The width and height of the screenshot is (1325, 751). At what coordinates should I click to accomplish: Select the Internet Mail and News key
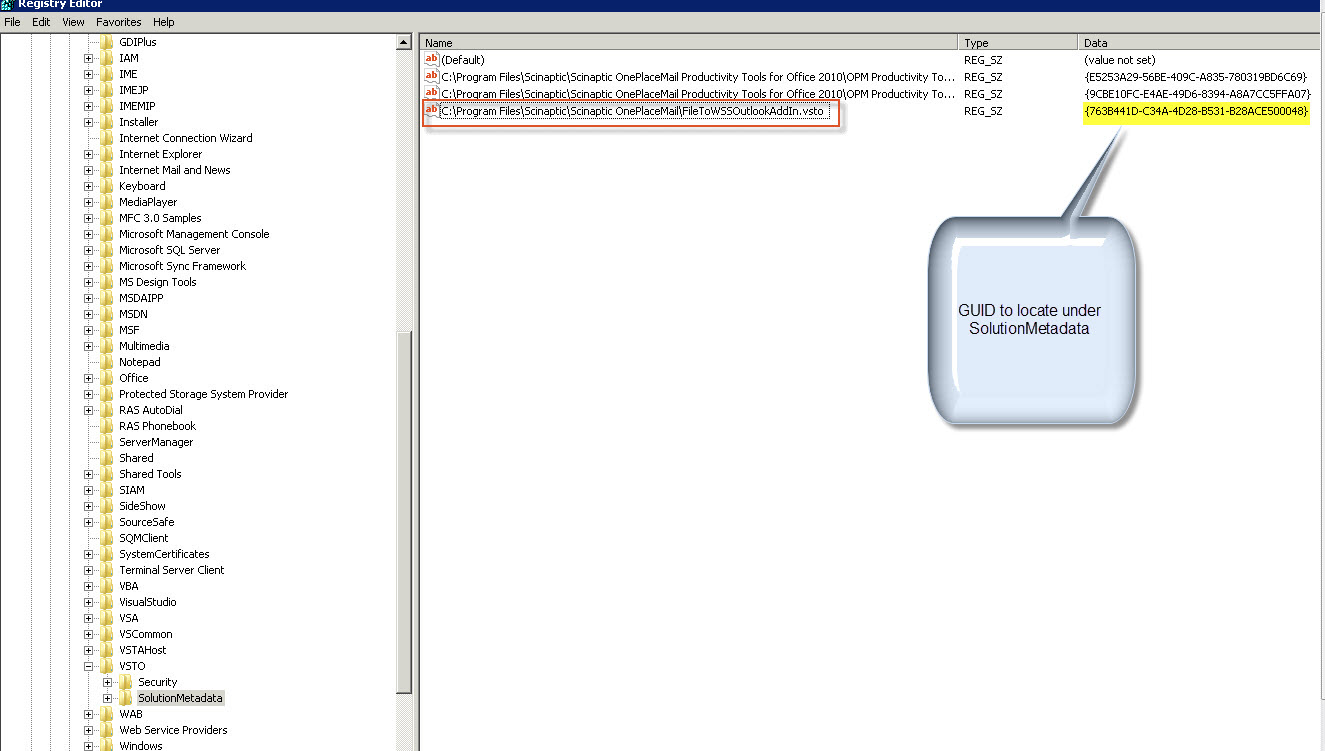click(x=175, y=170)
